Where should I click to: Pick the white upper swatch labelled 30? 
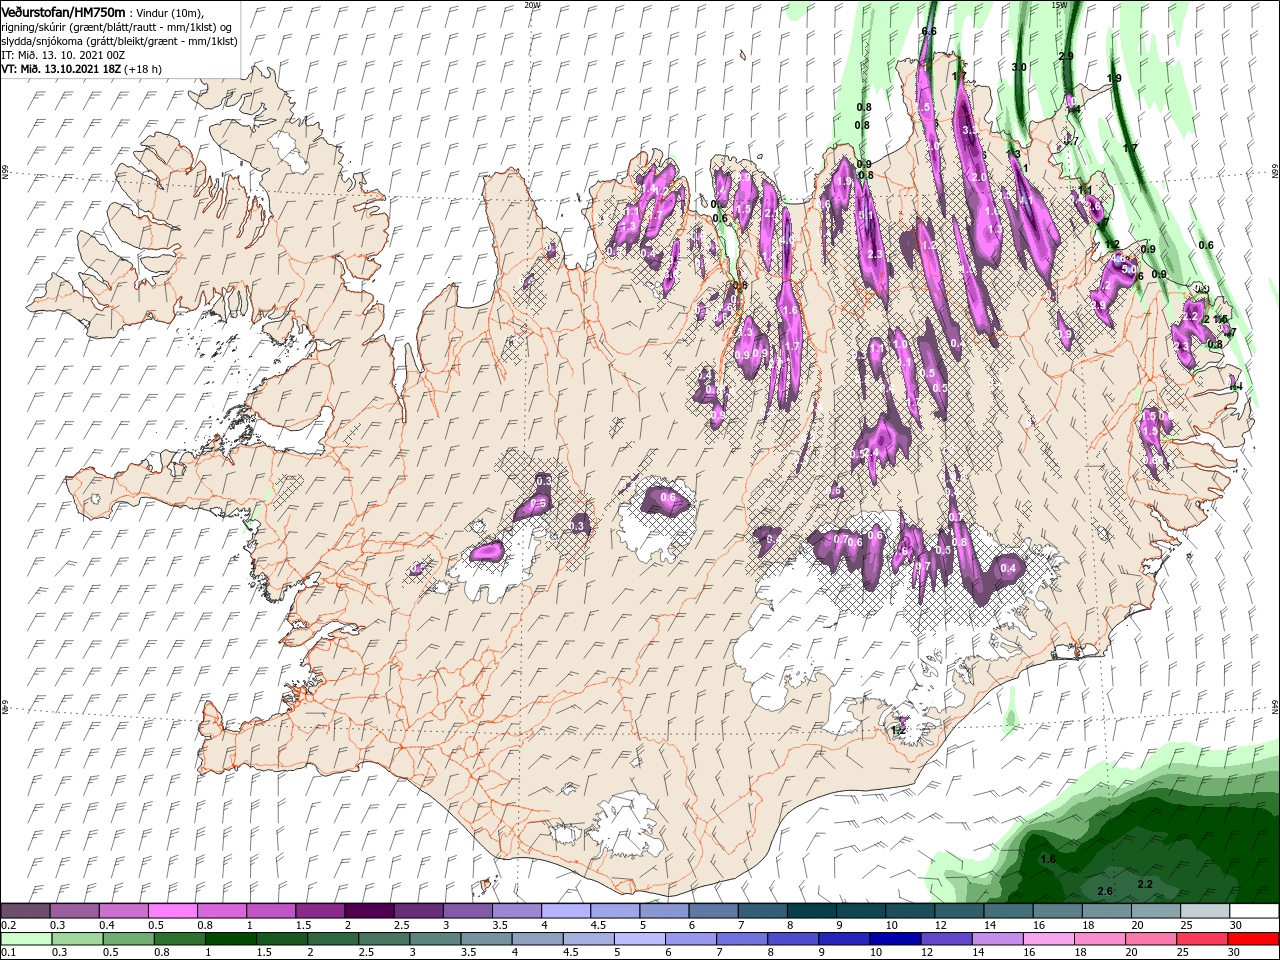(1254, 911)
